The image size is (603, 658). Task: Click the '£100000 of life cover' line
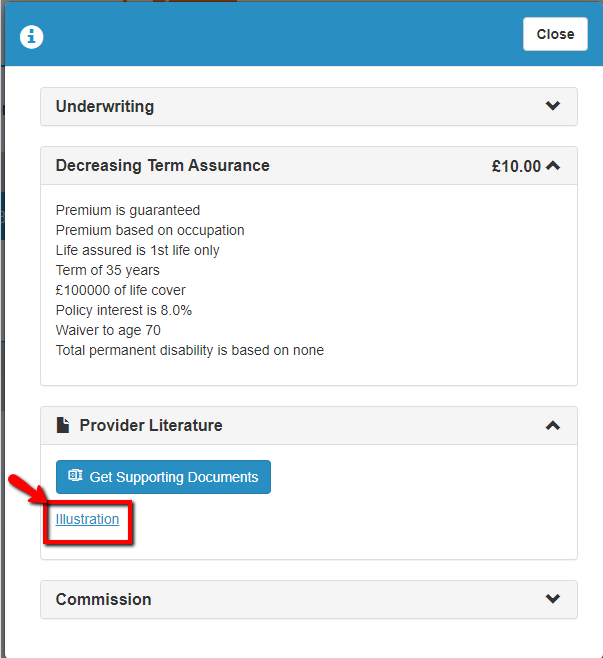(x=121, y=290)
